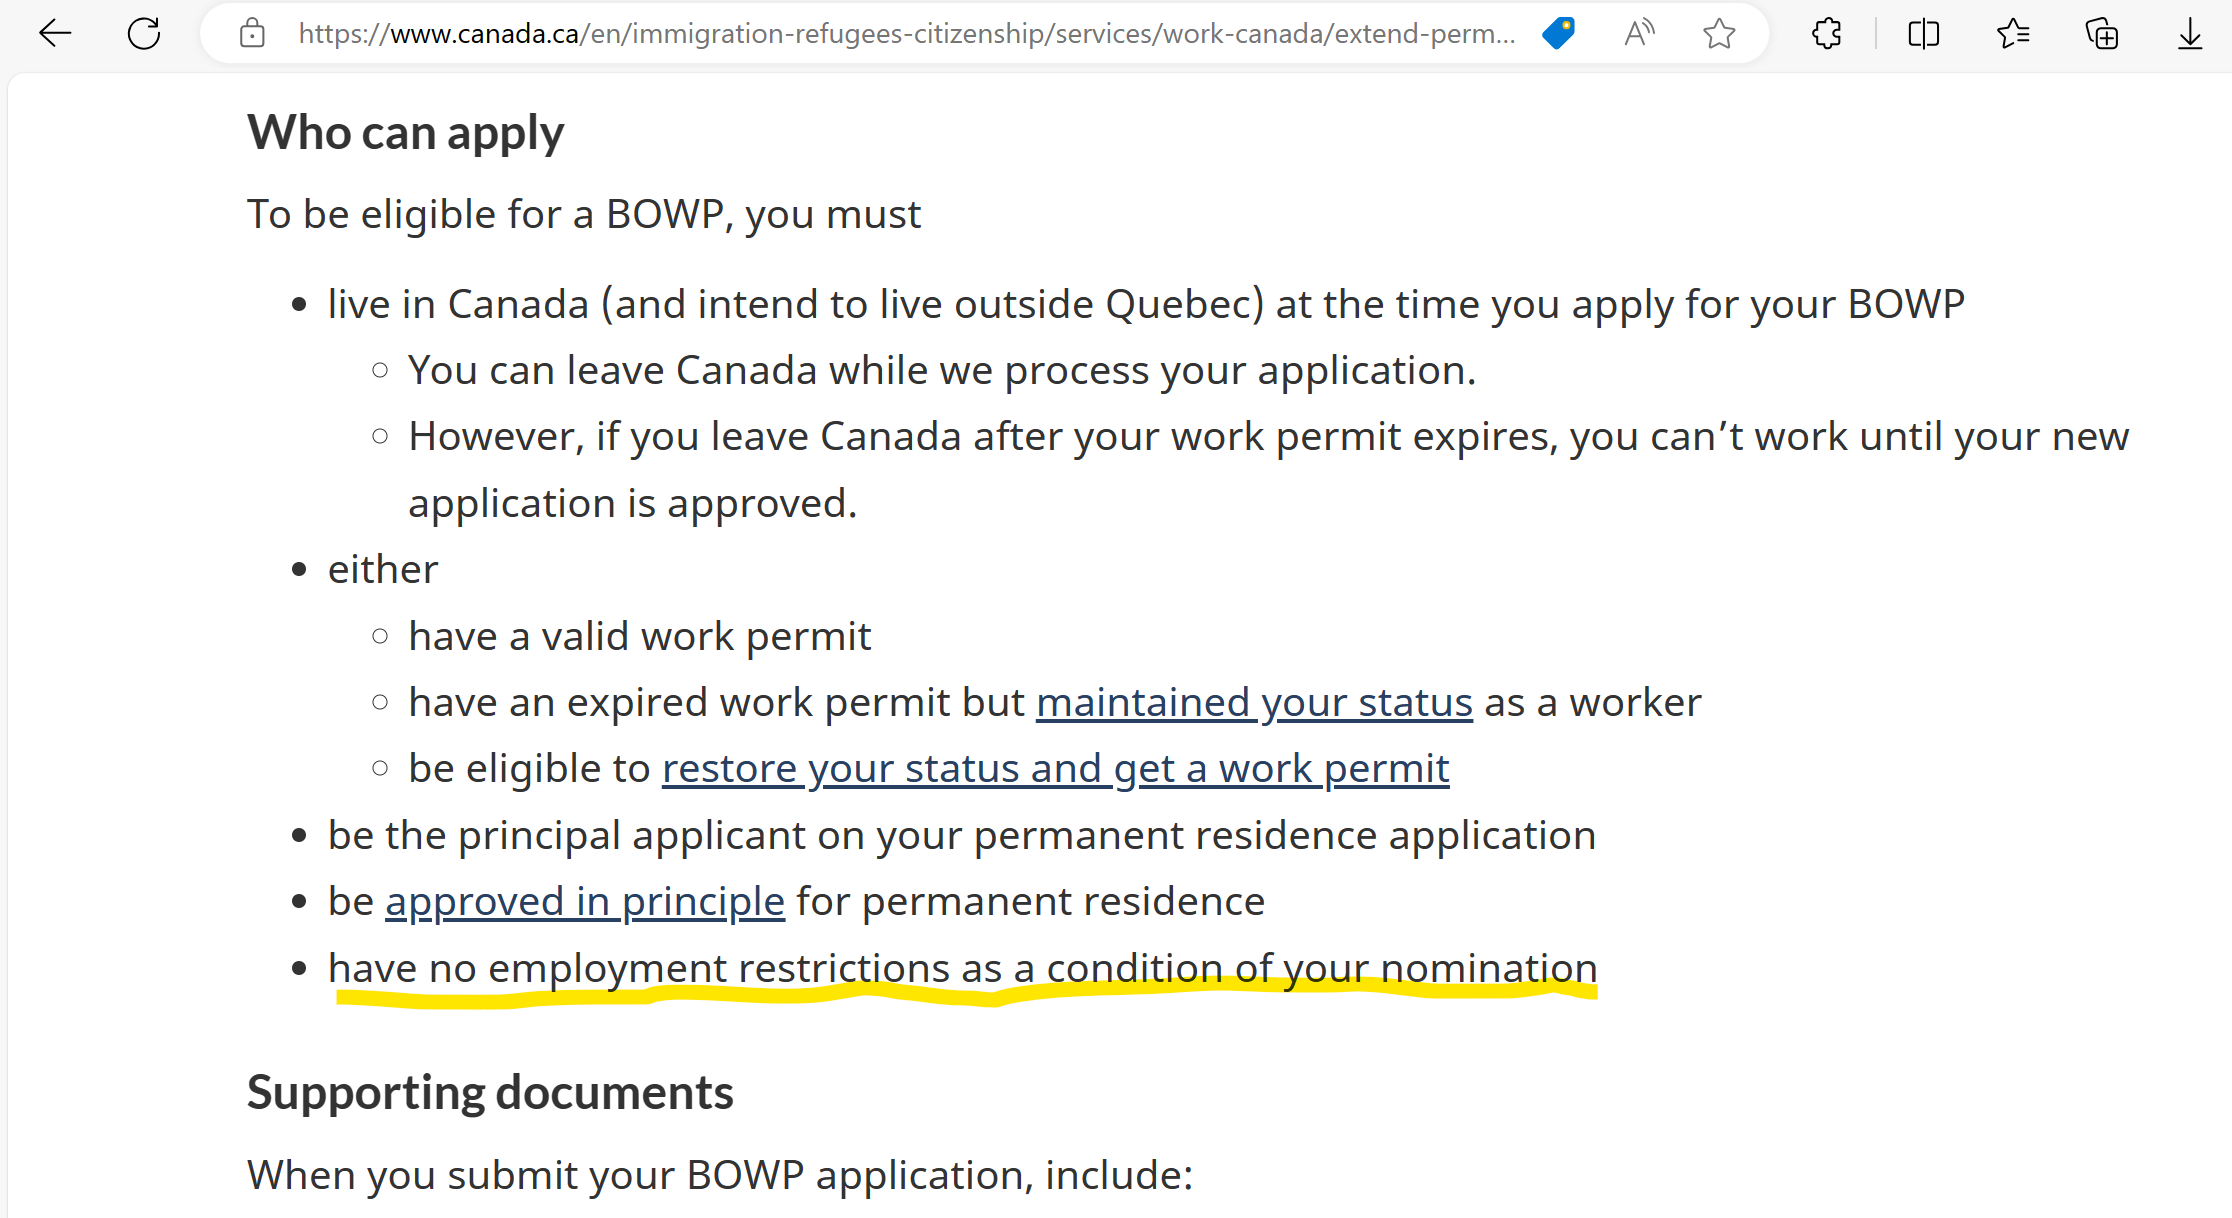Open the 'approved in principle' link
The width and height of the screenshot is (2232, 1218).
click(584, 900)
